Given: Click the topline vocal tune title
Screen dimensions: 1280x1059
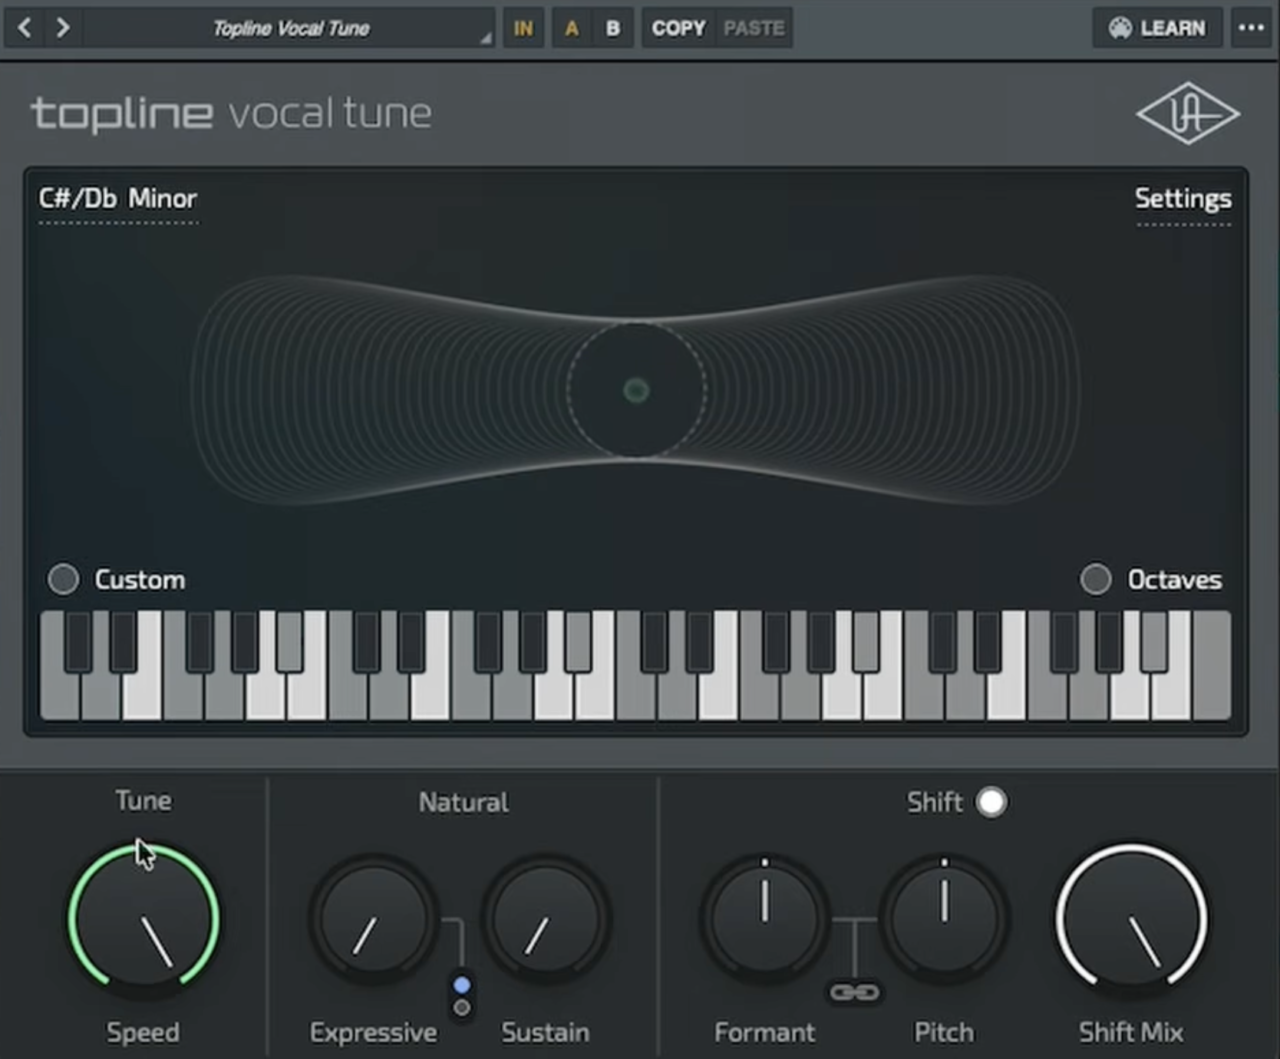Looking at the screenshot, I should coord(231,114).
